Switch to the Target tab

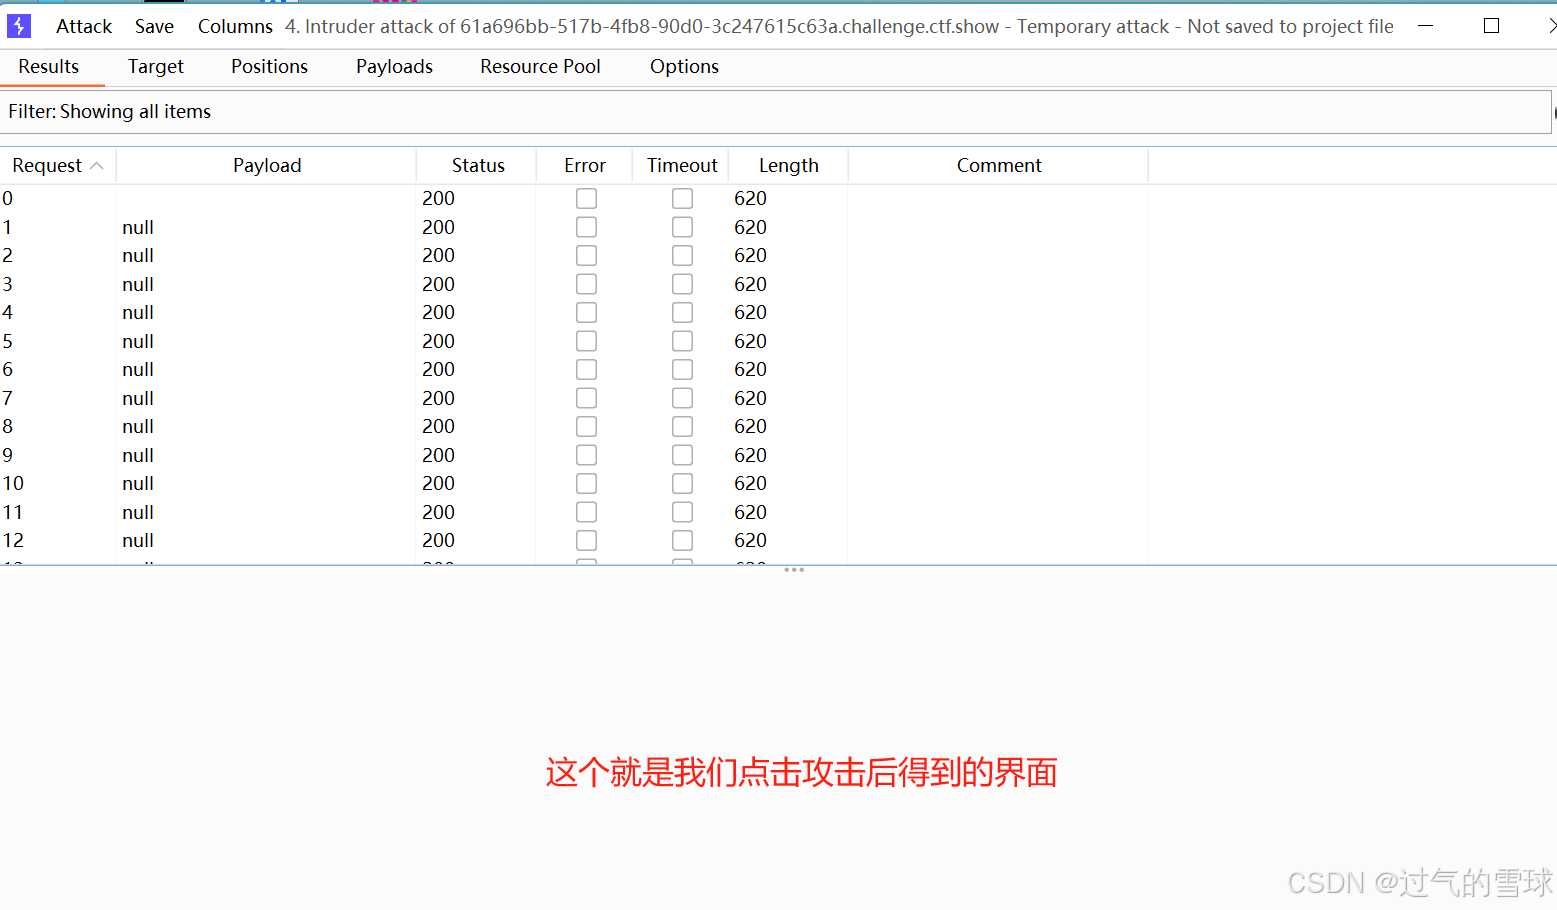coord(155,66)
